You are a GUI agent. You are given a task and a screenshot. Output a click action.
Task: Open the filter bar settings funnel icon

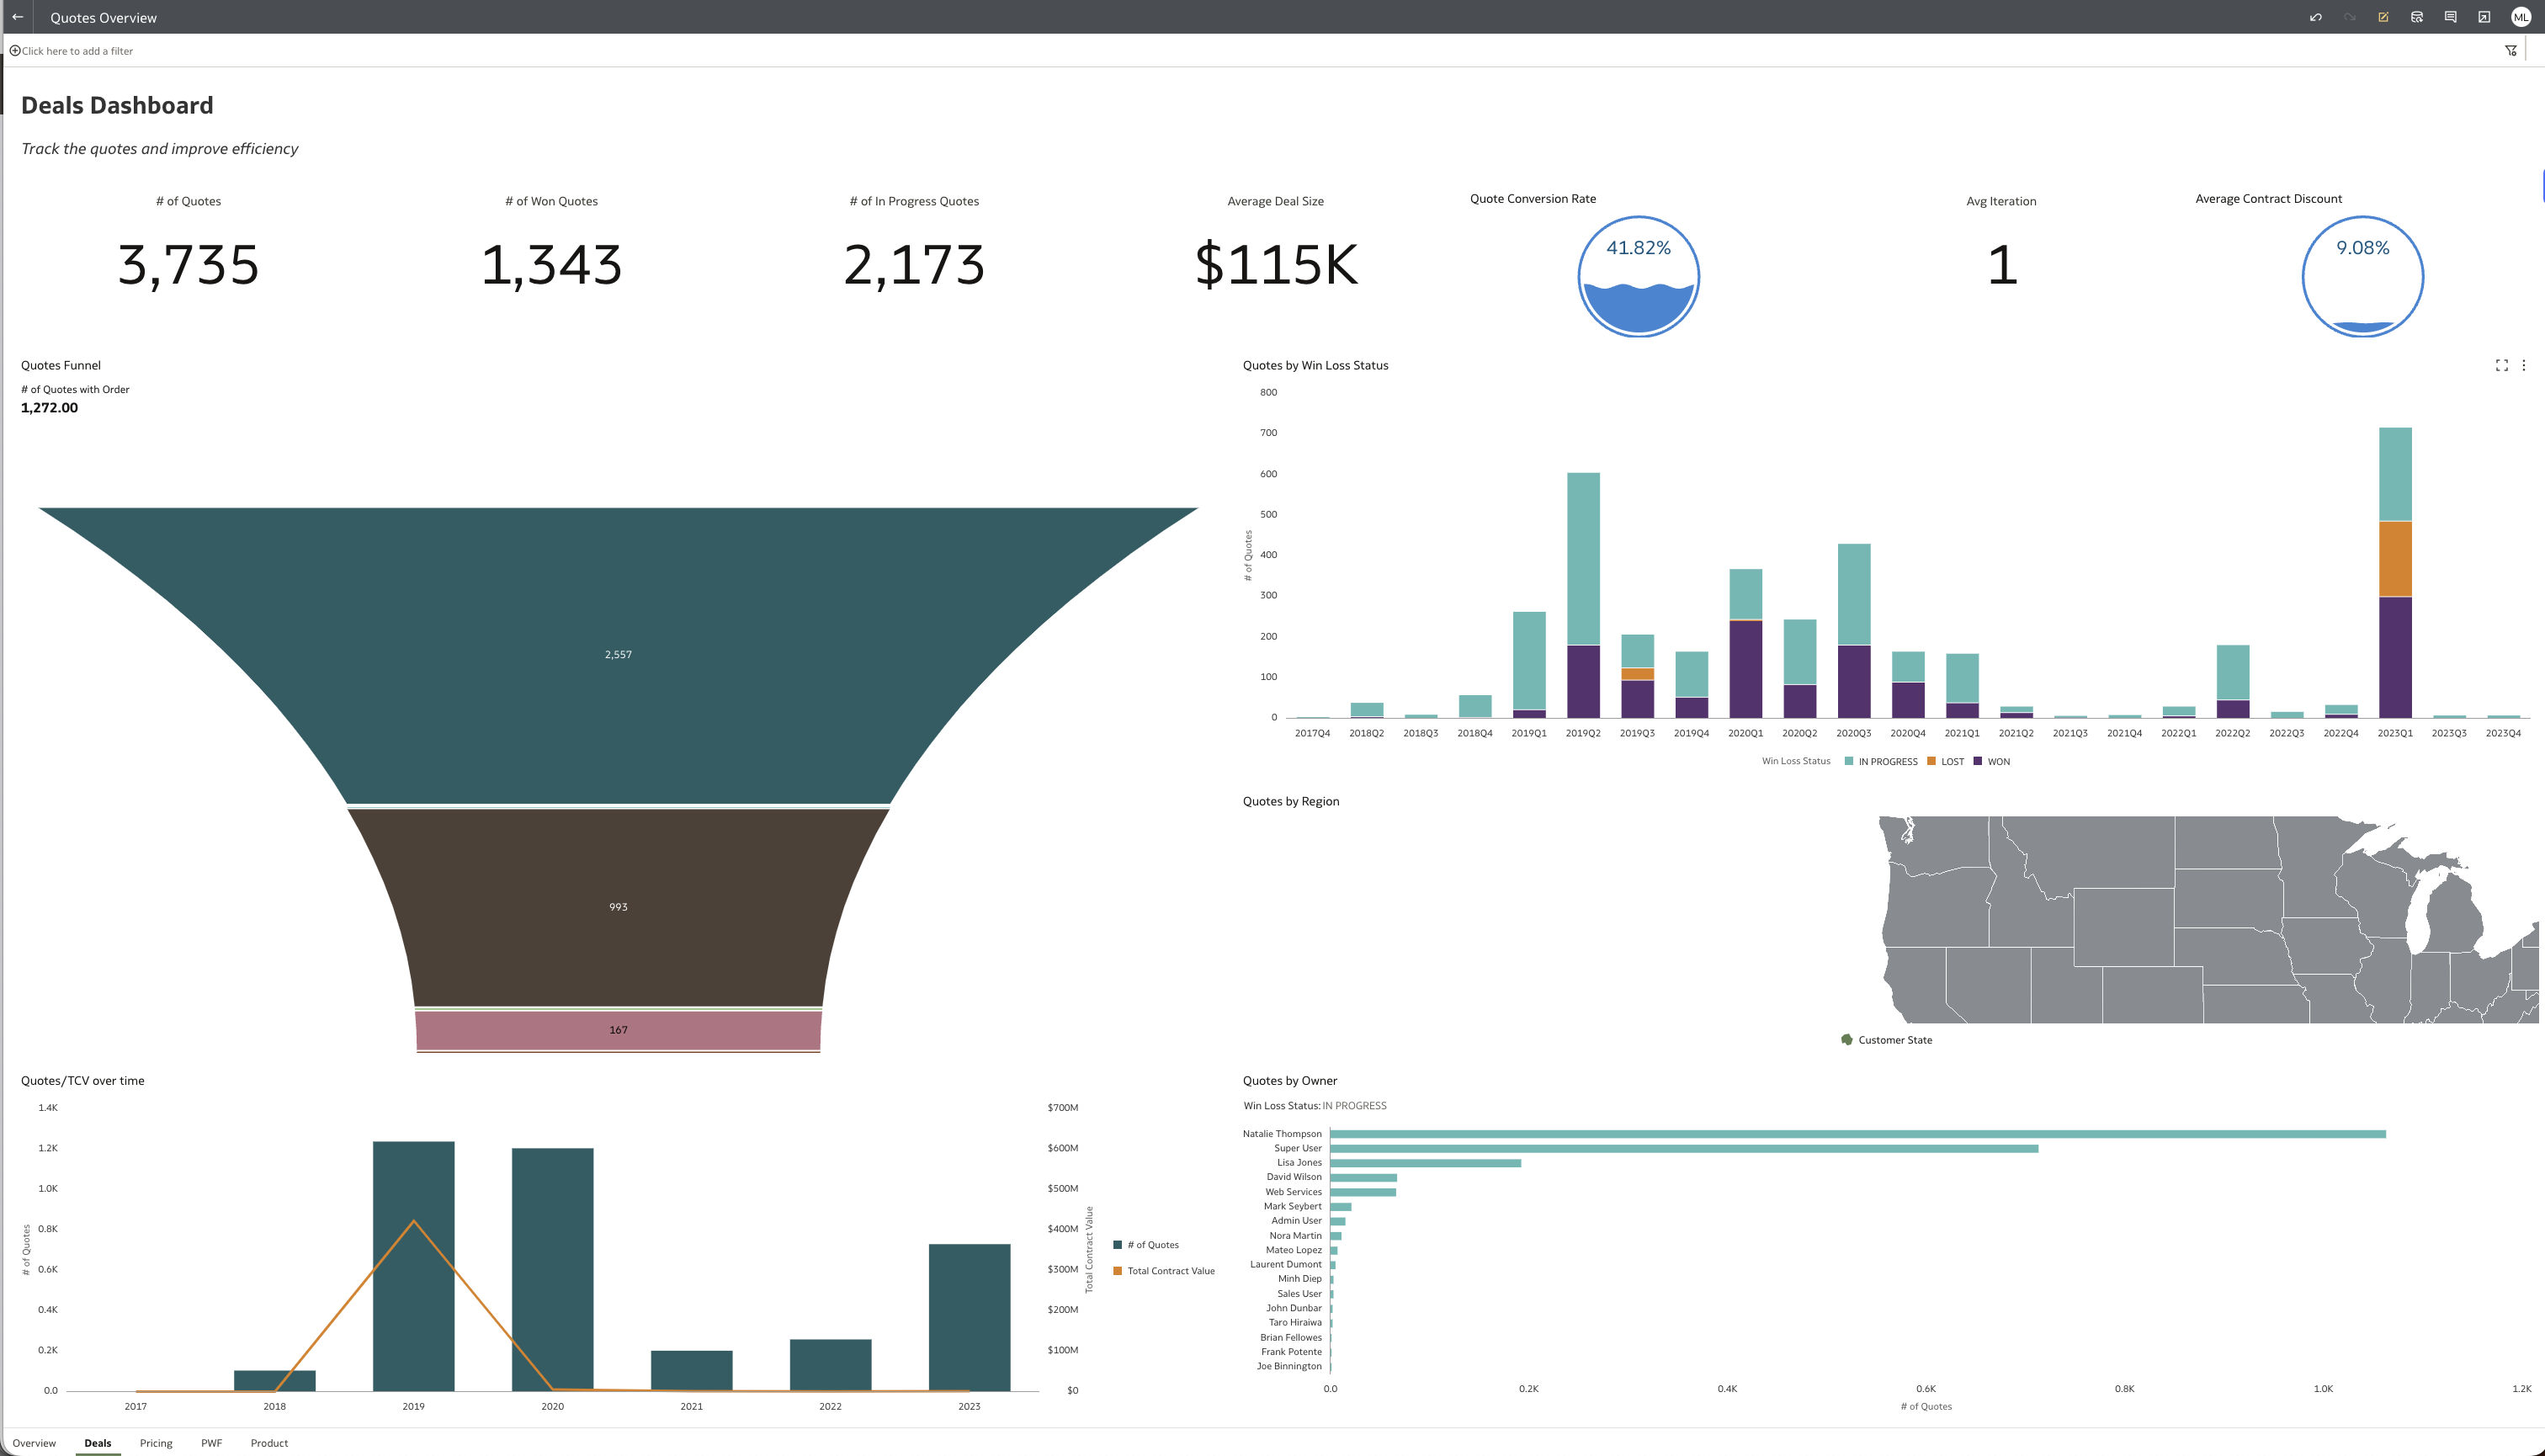tap(2510, 51)
